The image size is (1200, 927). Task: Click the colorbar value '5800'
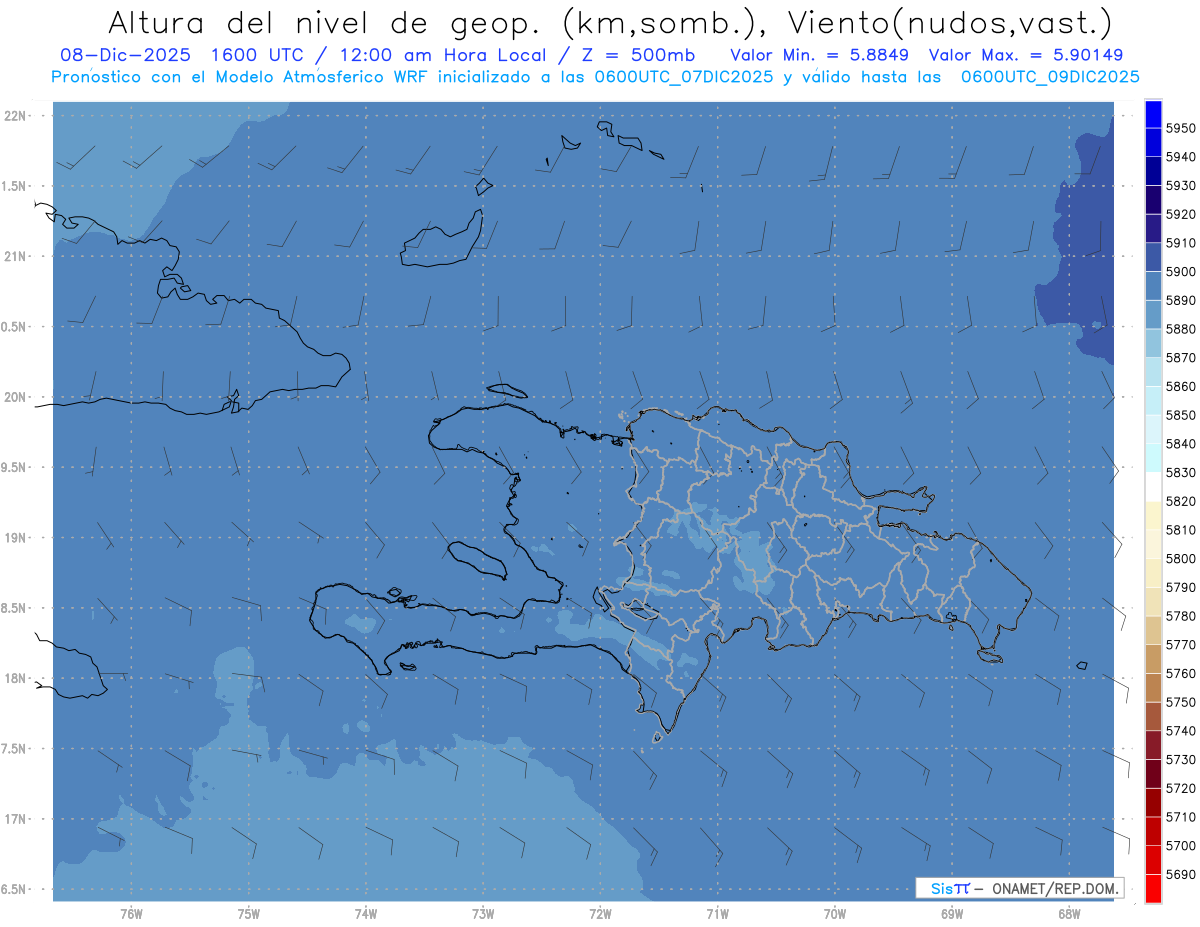[x=1180, y=558]
